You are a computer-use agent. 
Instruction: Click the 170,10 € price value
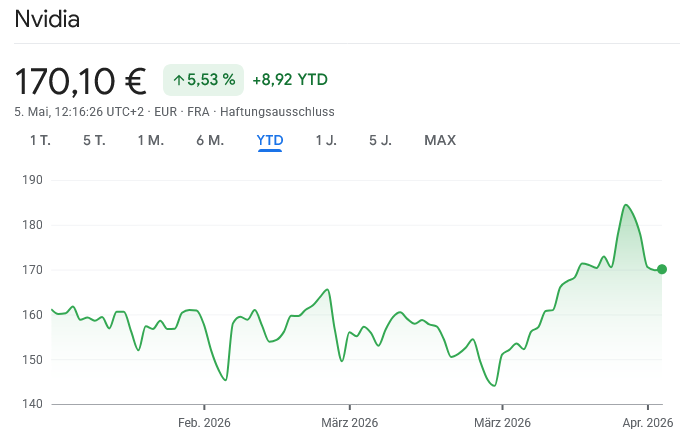[x=81, y=81]
